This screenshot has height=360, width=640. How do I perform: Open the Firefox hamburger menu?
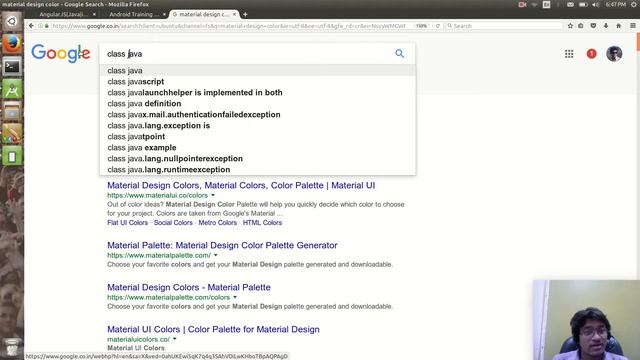tap(633, 26)
